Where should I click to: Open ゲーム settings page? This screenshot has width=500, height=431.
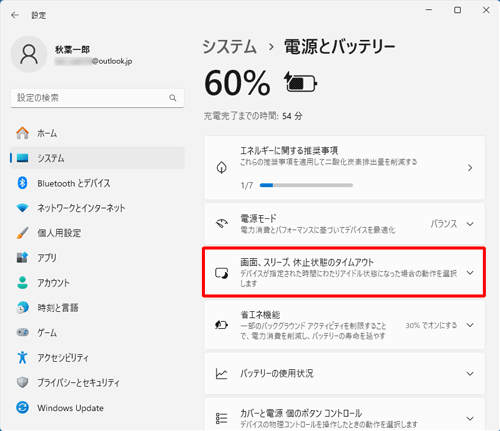[97, 332]
